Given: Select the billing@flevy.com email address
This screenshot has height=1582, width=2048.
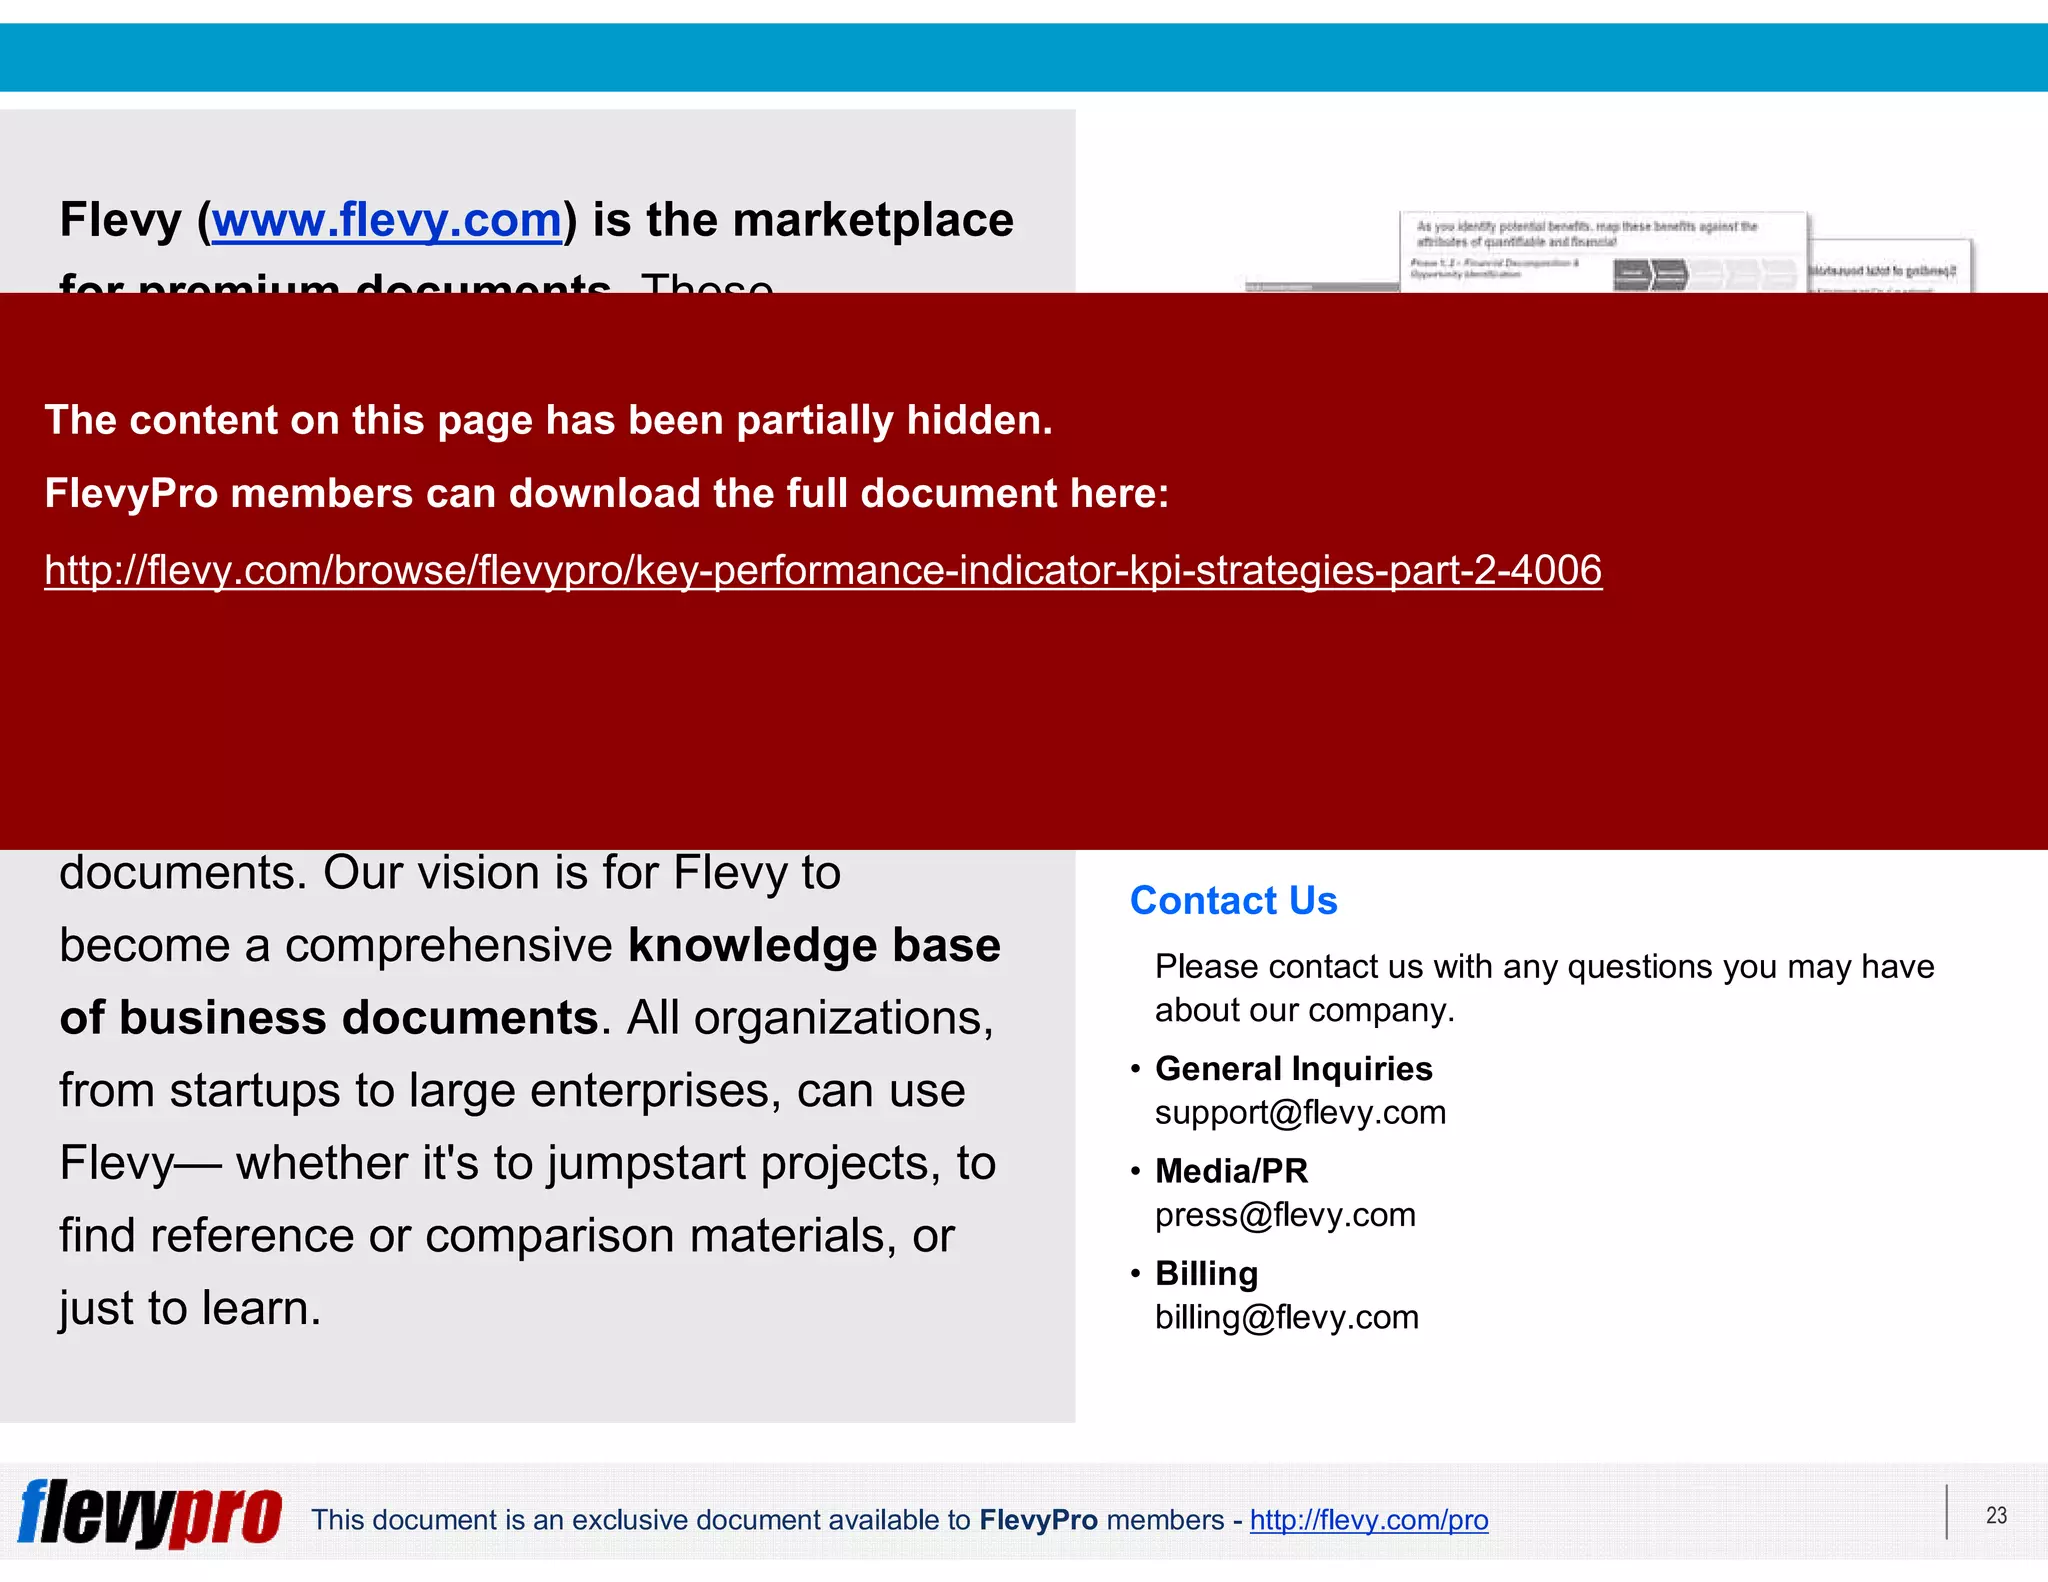Looking at the screenshot, I should [1287, 1318].
